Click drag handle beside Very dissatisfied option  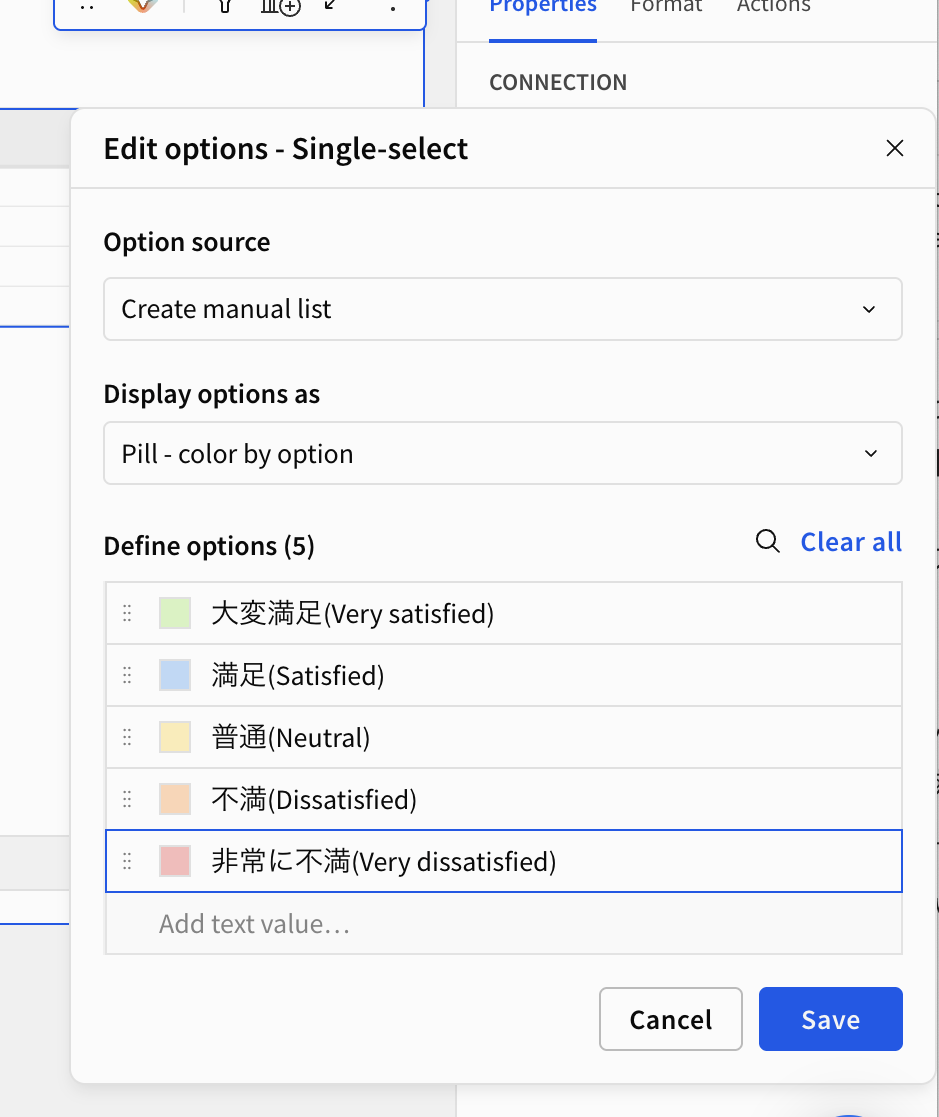pos(127,861)
